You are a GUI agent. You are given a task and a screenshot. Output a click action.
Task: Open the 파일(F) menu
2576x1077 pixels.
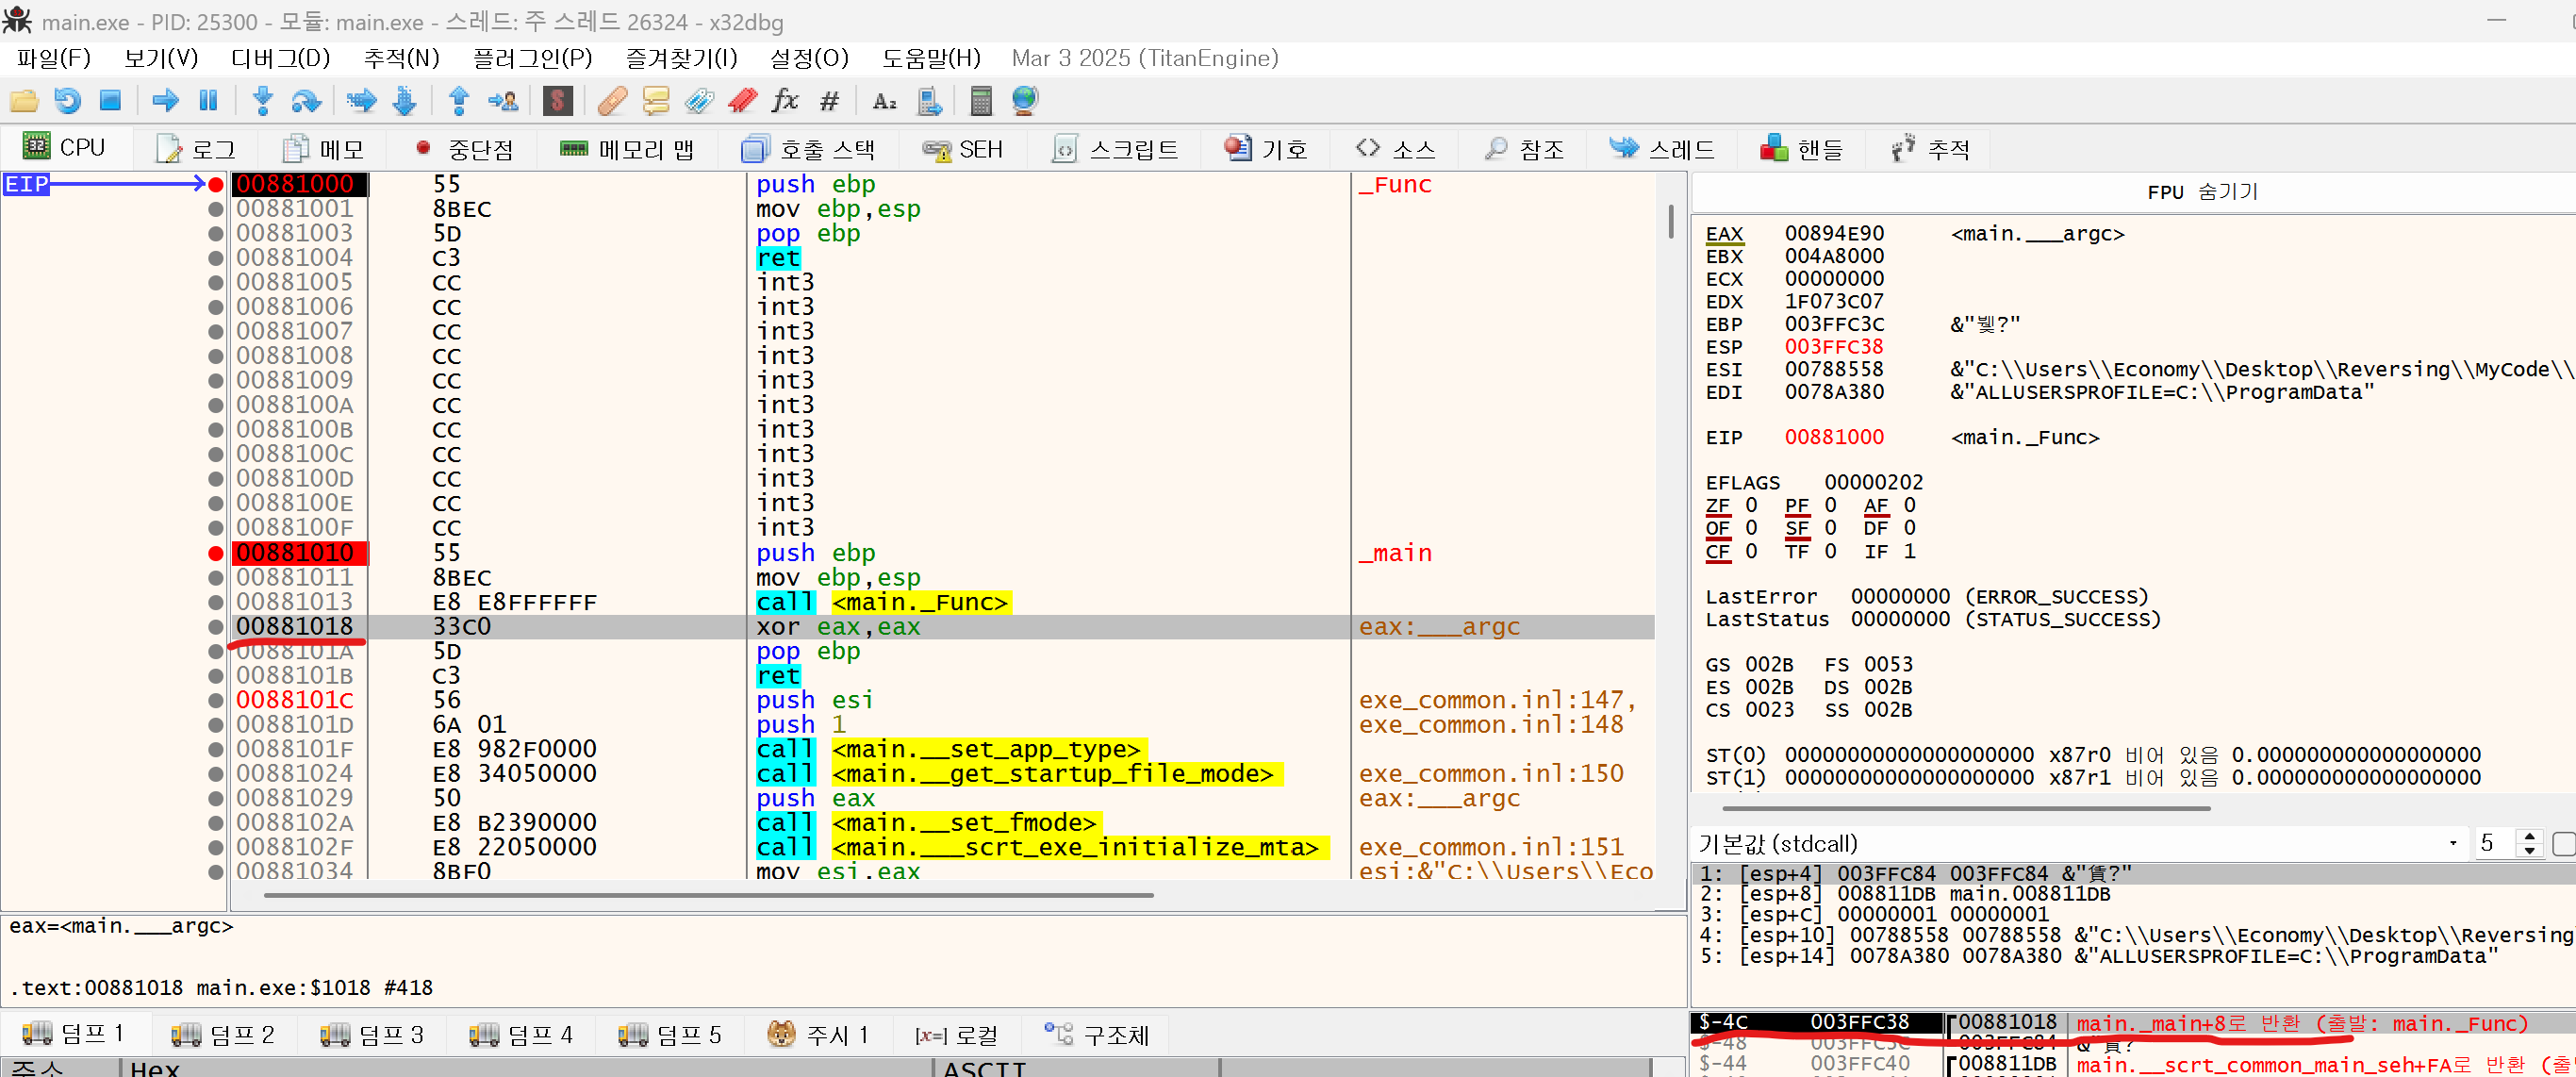point(54,58)
